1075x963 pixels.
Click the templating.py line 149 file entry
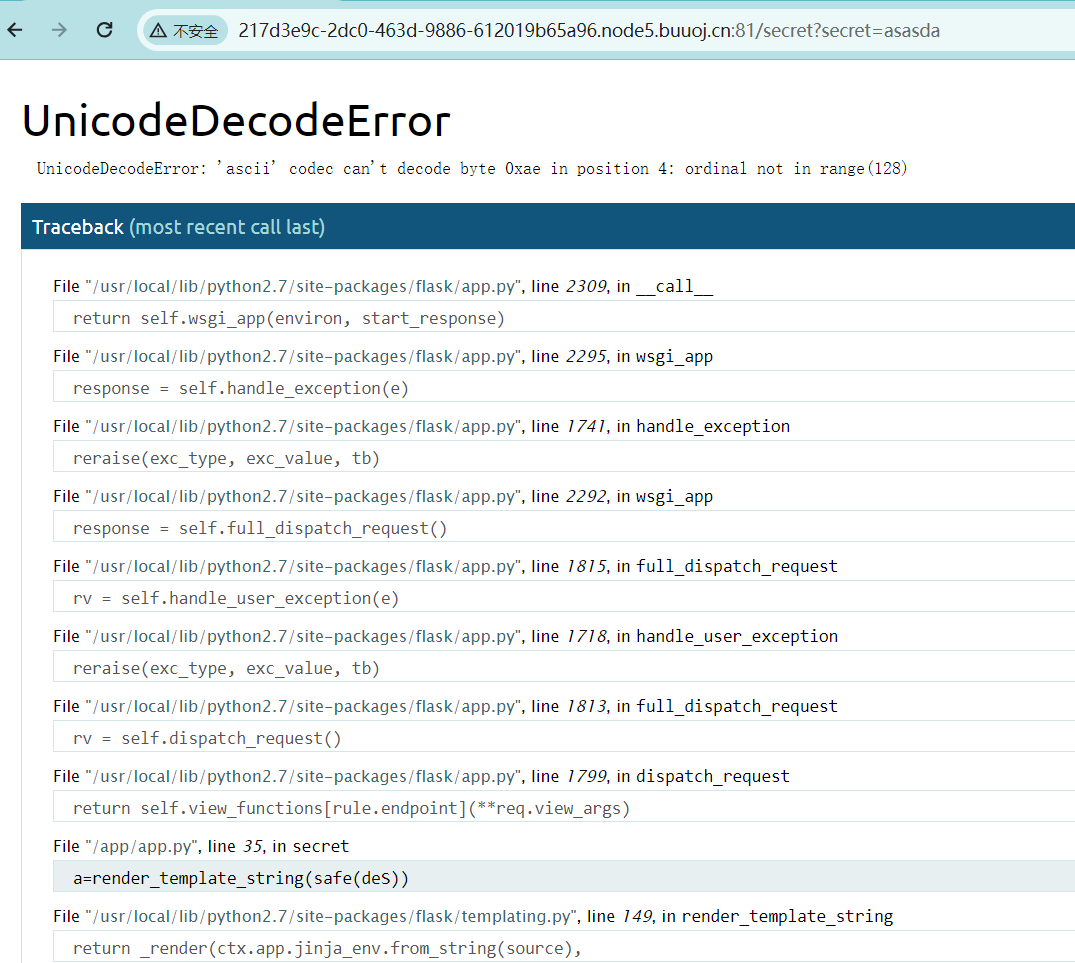pyautogui.click(x=472, y=916)
